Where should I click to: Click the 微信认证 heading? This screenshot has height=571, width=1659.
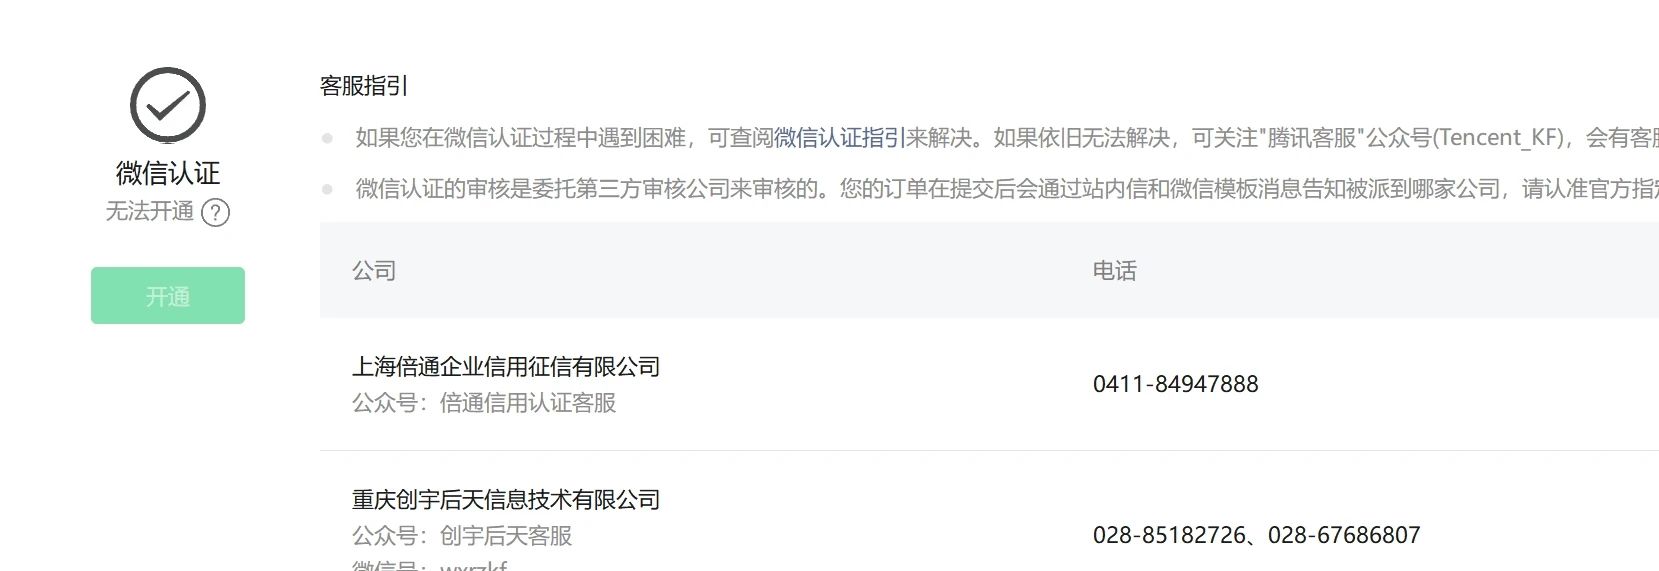(x=168, y=173)
